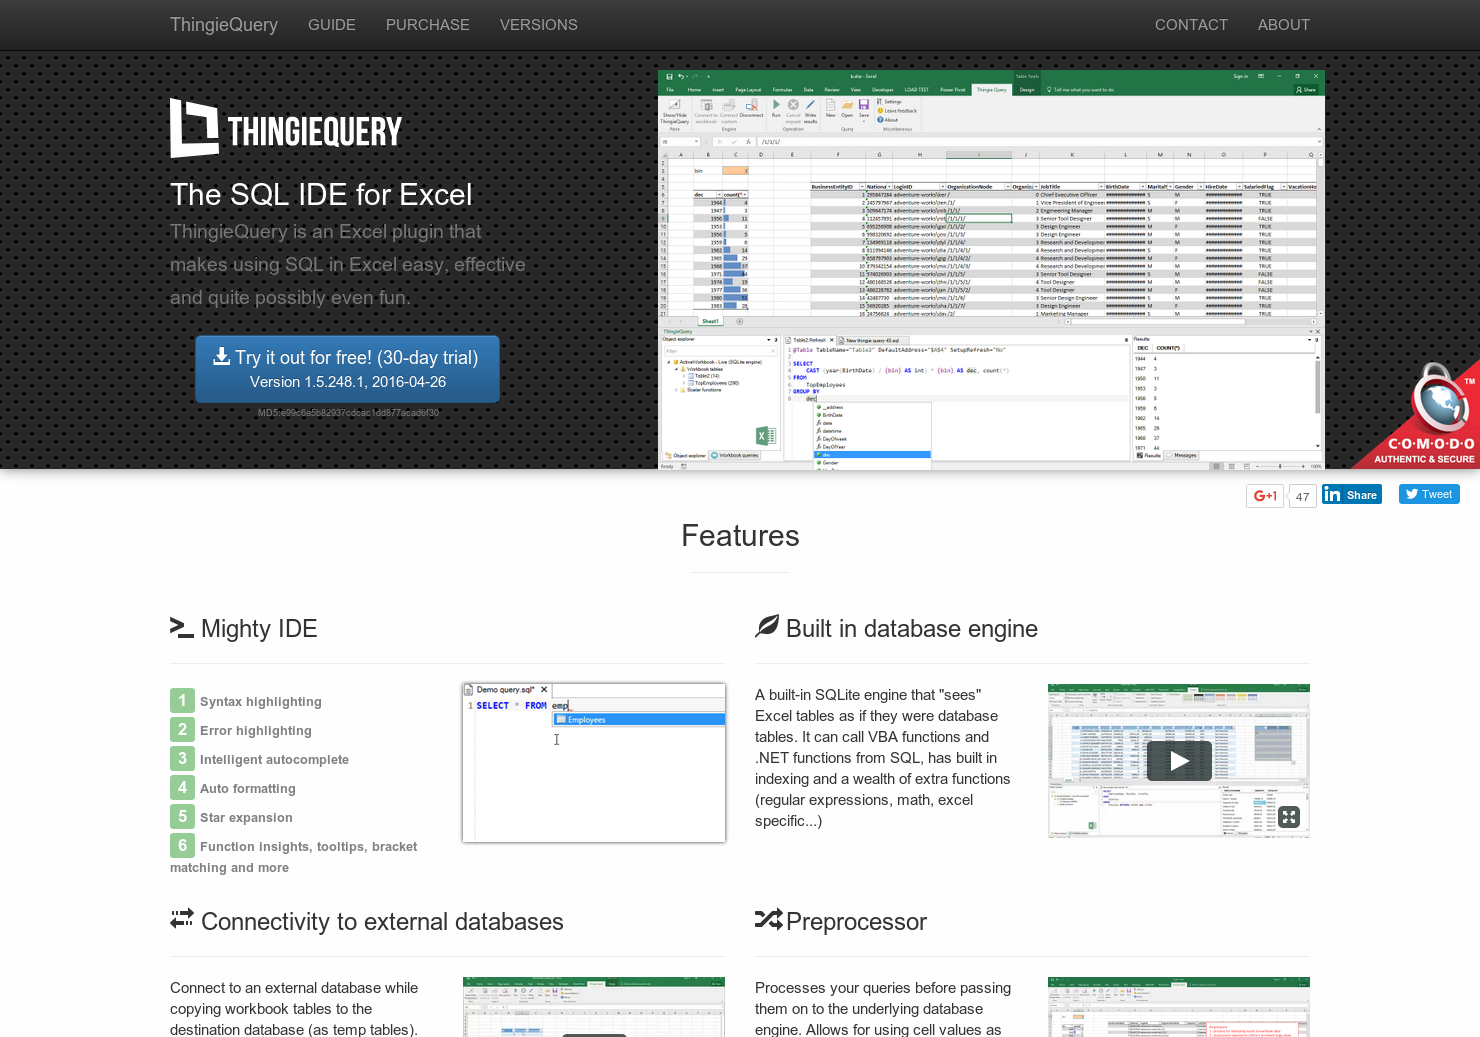
Task: Tweet this page
Action: 1429,494
